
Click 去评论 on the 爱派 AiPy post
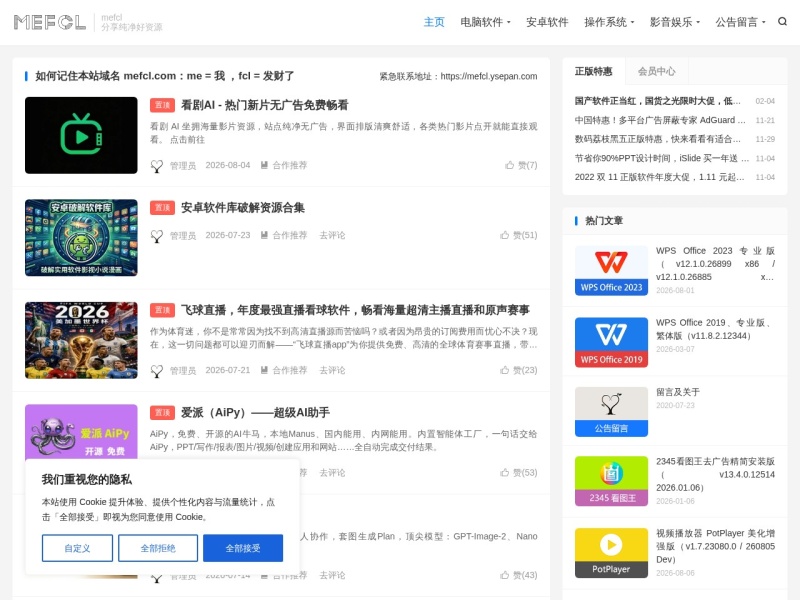point(332,473)
